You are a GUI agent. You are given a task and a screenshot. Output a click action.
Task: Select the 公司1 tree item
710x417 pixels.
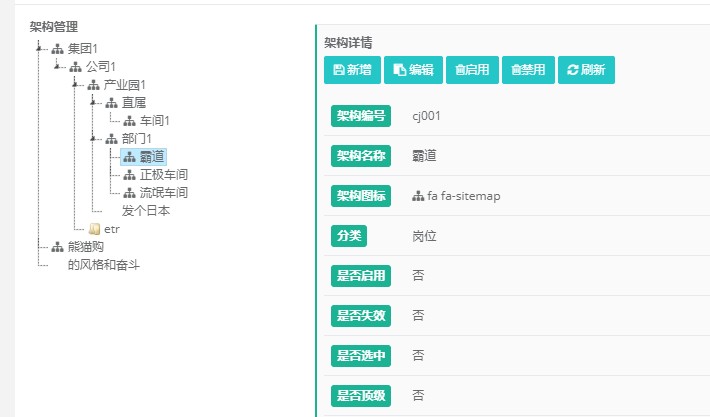click(101, 67)
